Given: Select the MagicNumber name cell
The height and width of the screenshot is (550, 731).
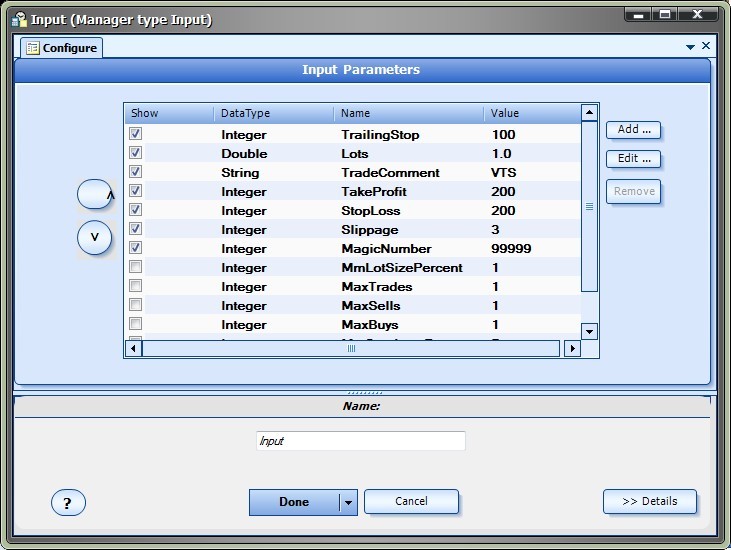Looking at the screenshot, I should (x=386, y=249).
